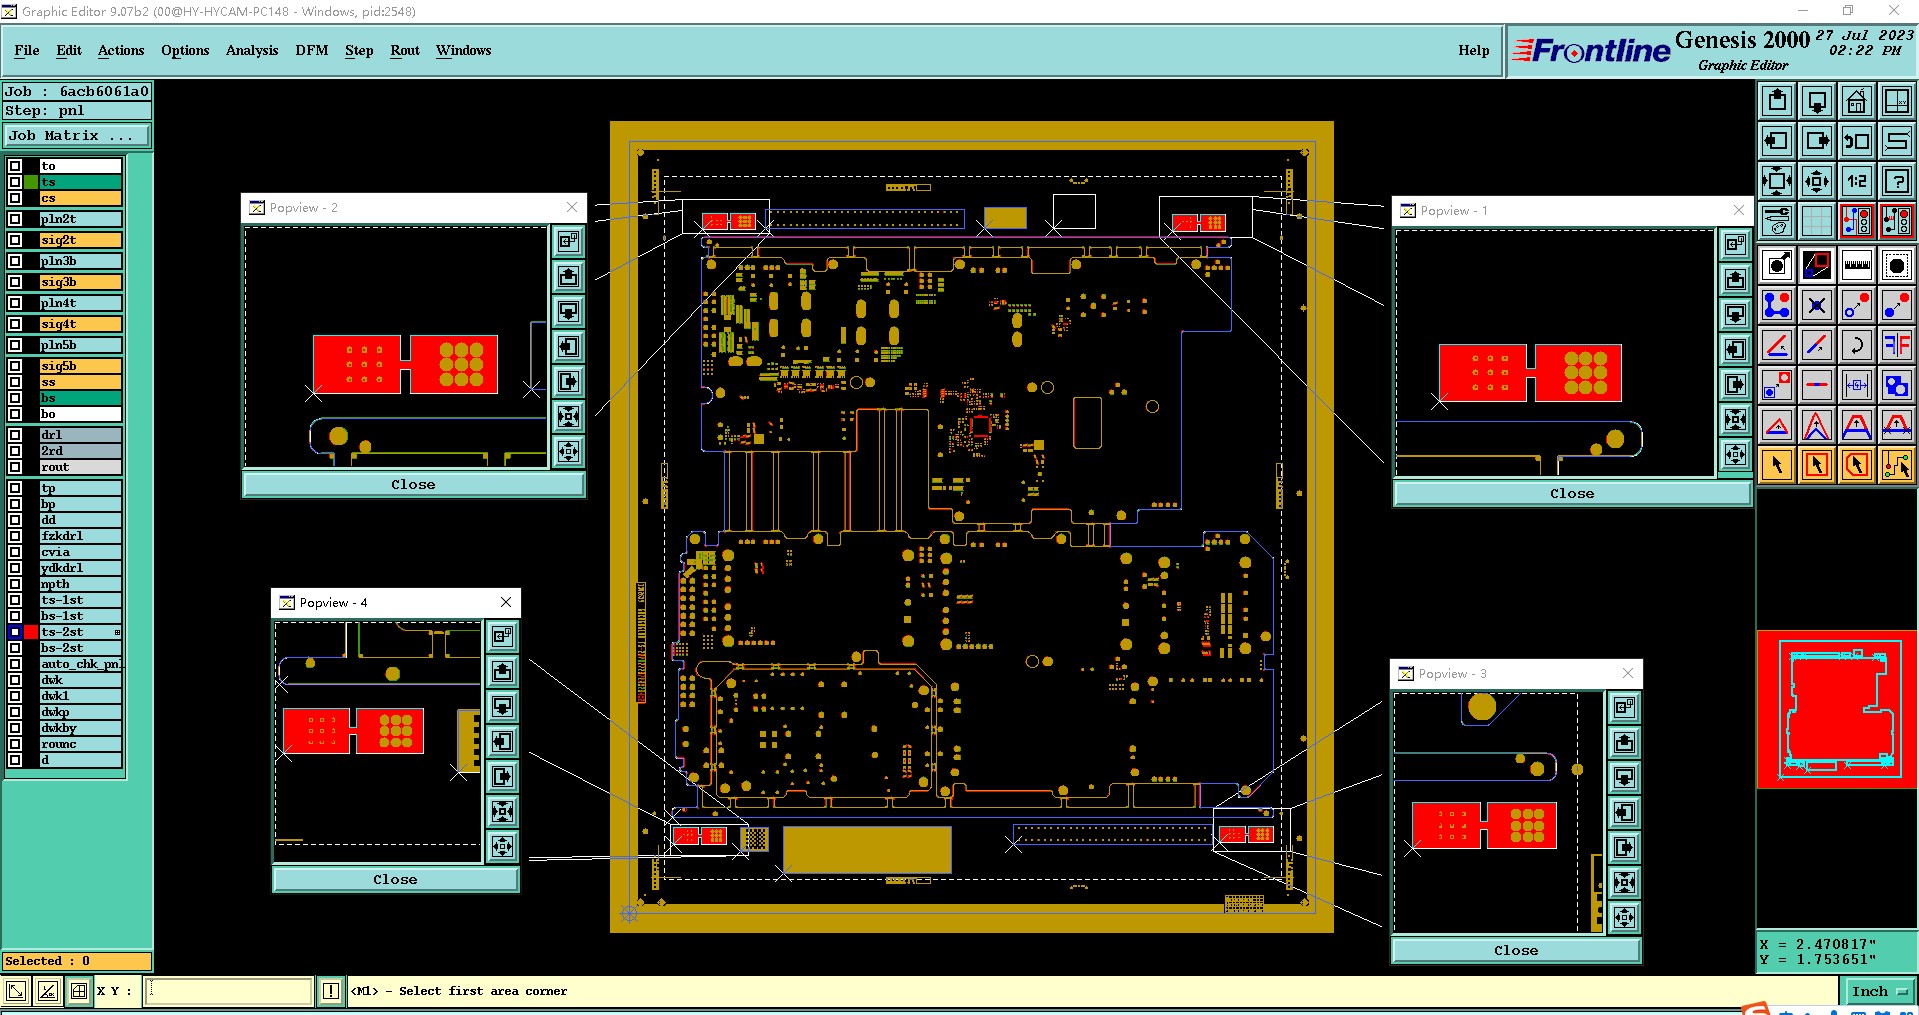Toggle the 'ts-2st' layer checkbox

(15, 632)
